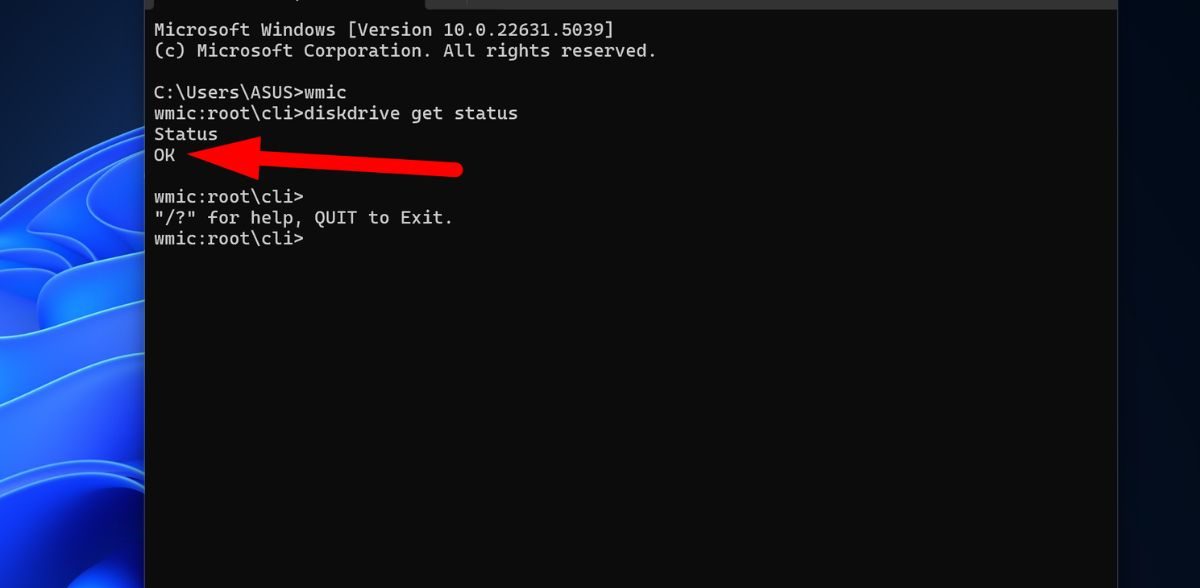Screen dimensions: 1200x588
Task: Click the Microsoft Windows version line
Action: coord(384,30)
